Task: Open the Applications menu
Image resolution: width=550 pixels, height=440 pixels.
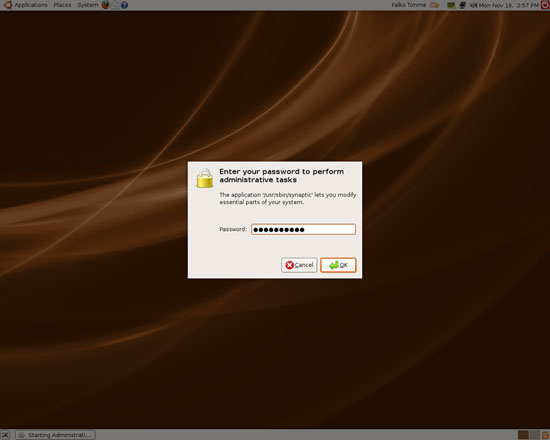Action: coord(31,5)
